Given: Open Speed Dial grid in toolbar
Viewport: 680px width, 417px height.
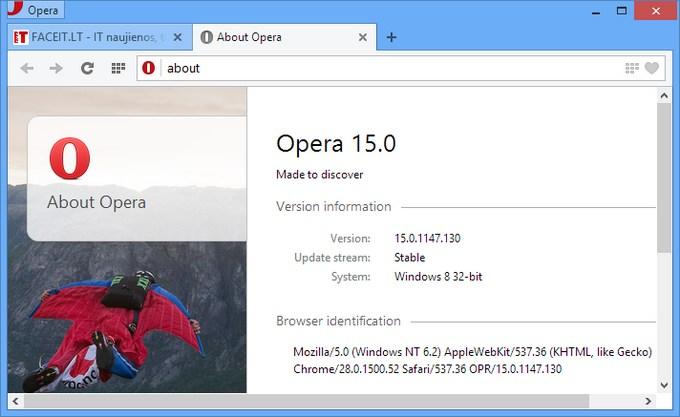Looking at the screenshot, I should (118, 68).
